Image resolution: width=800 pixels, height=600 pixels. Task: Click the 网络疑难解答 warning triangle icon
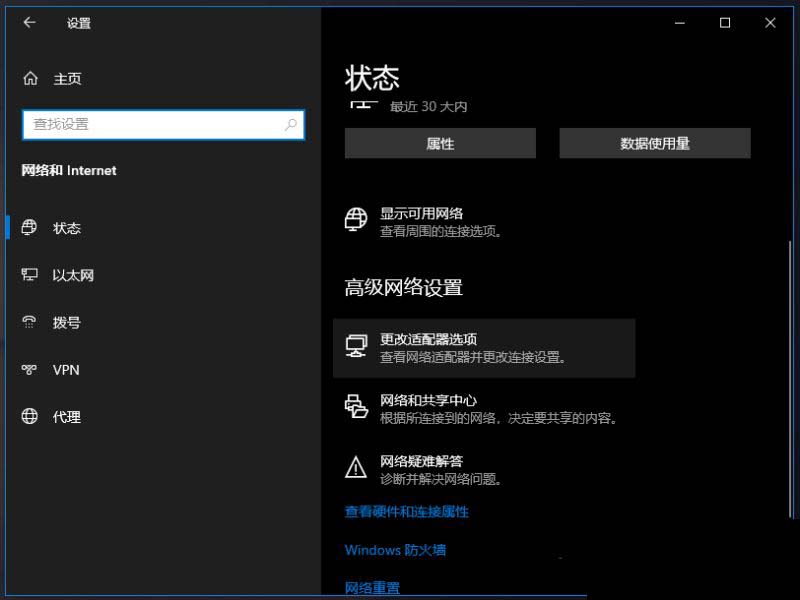(357, 468)
